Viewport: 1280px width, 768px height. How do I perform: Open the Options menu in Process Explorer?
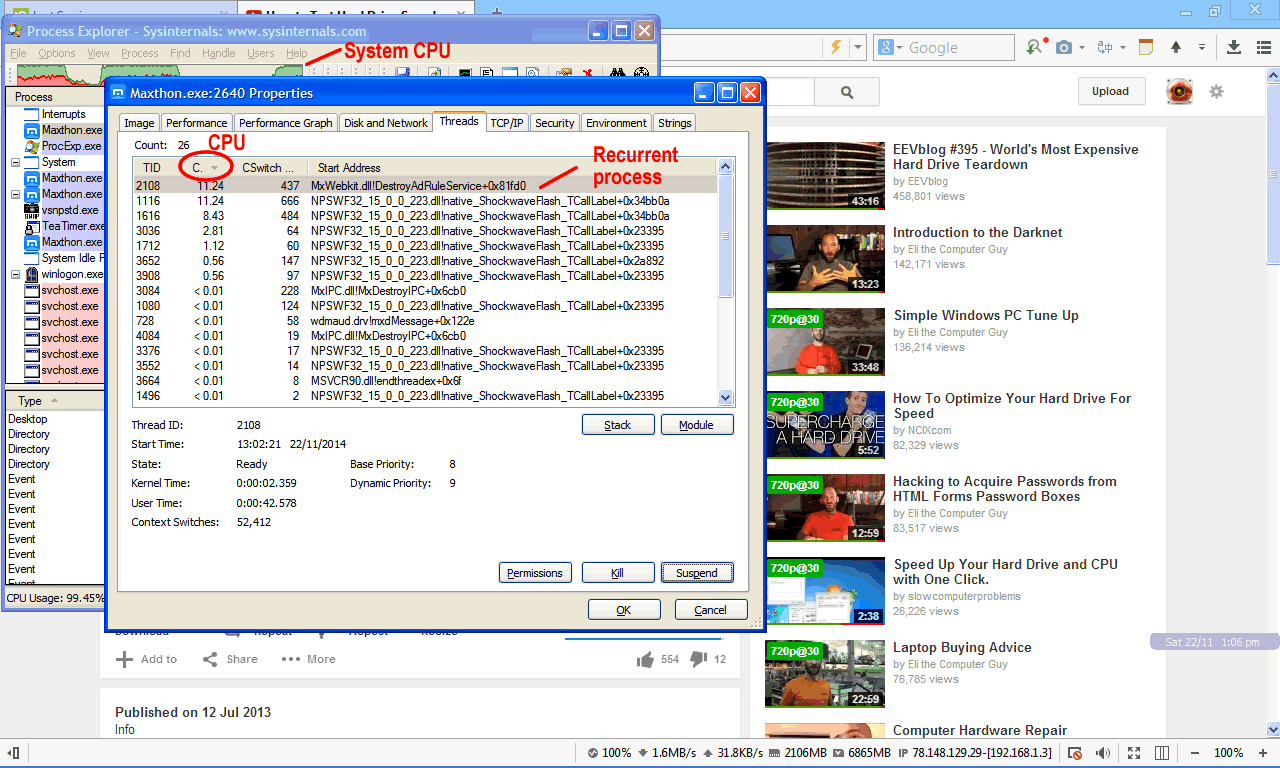point(57,53)
